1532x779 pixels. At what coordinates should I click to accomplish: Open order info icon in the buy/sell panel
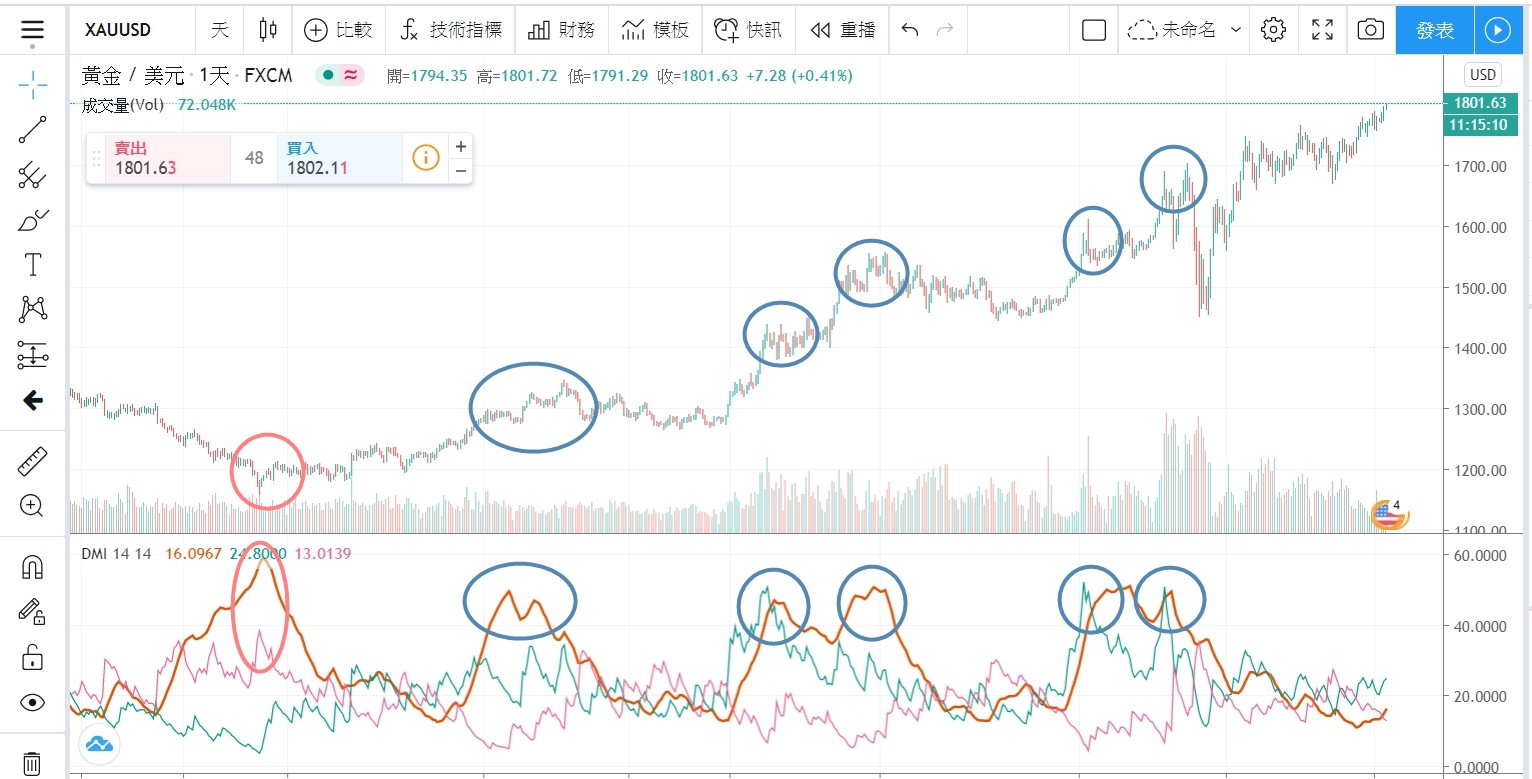click(425, 157)
